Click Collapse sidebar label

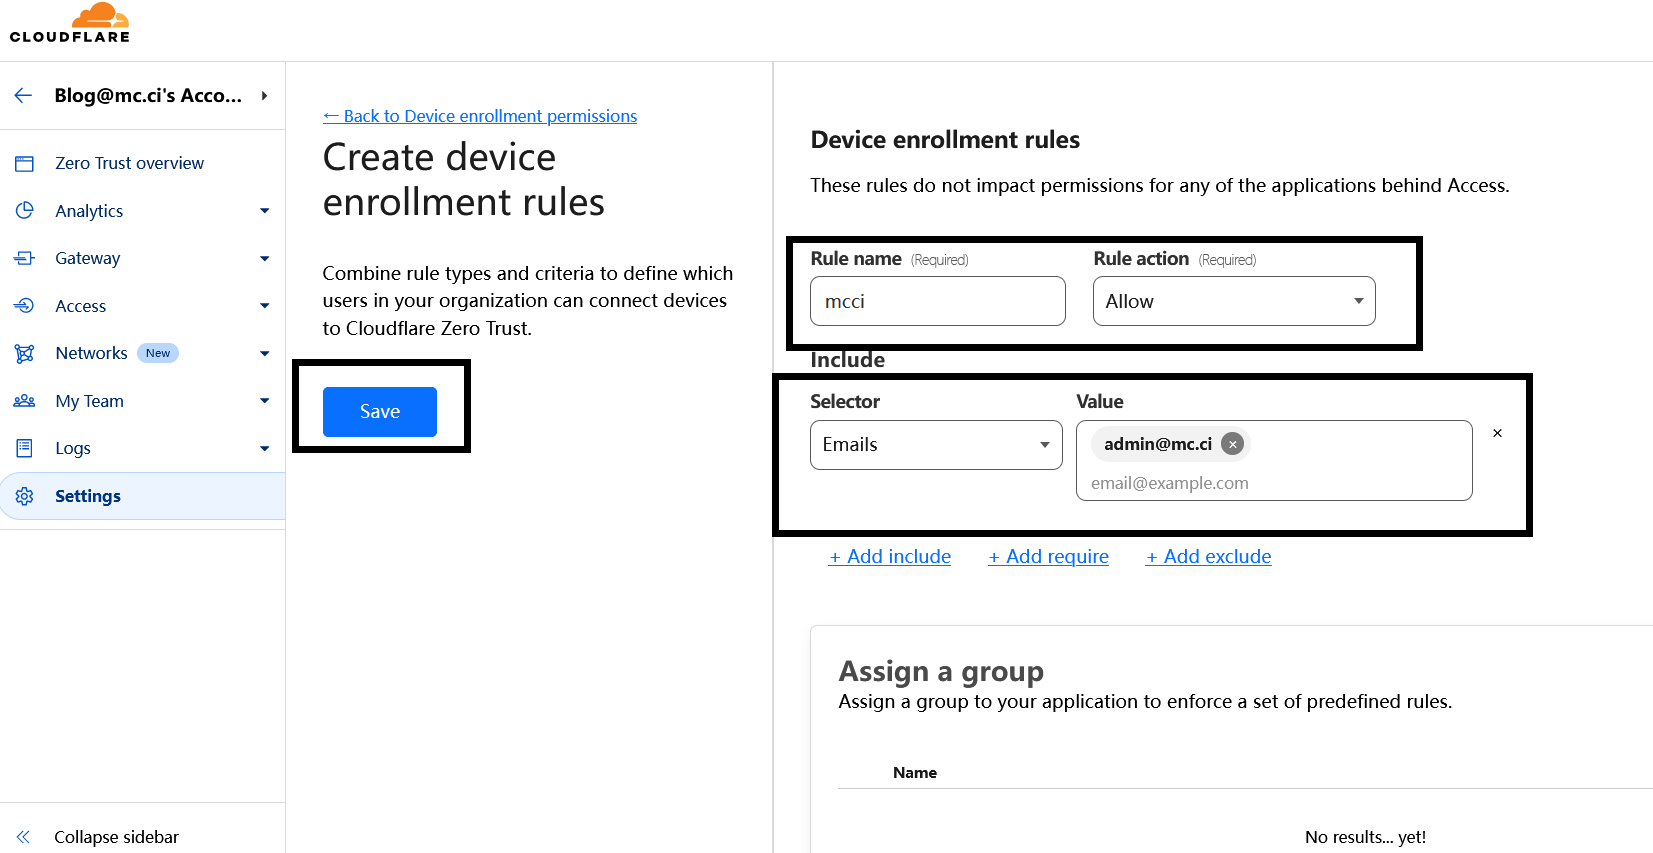(116, 837)
